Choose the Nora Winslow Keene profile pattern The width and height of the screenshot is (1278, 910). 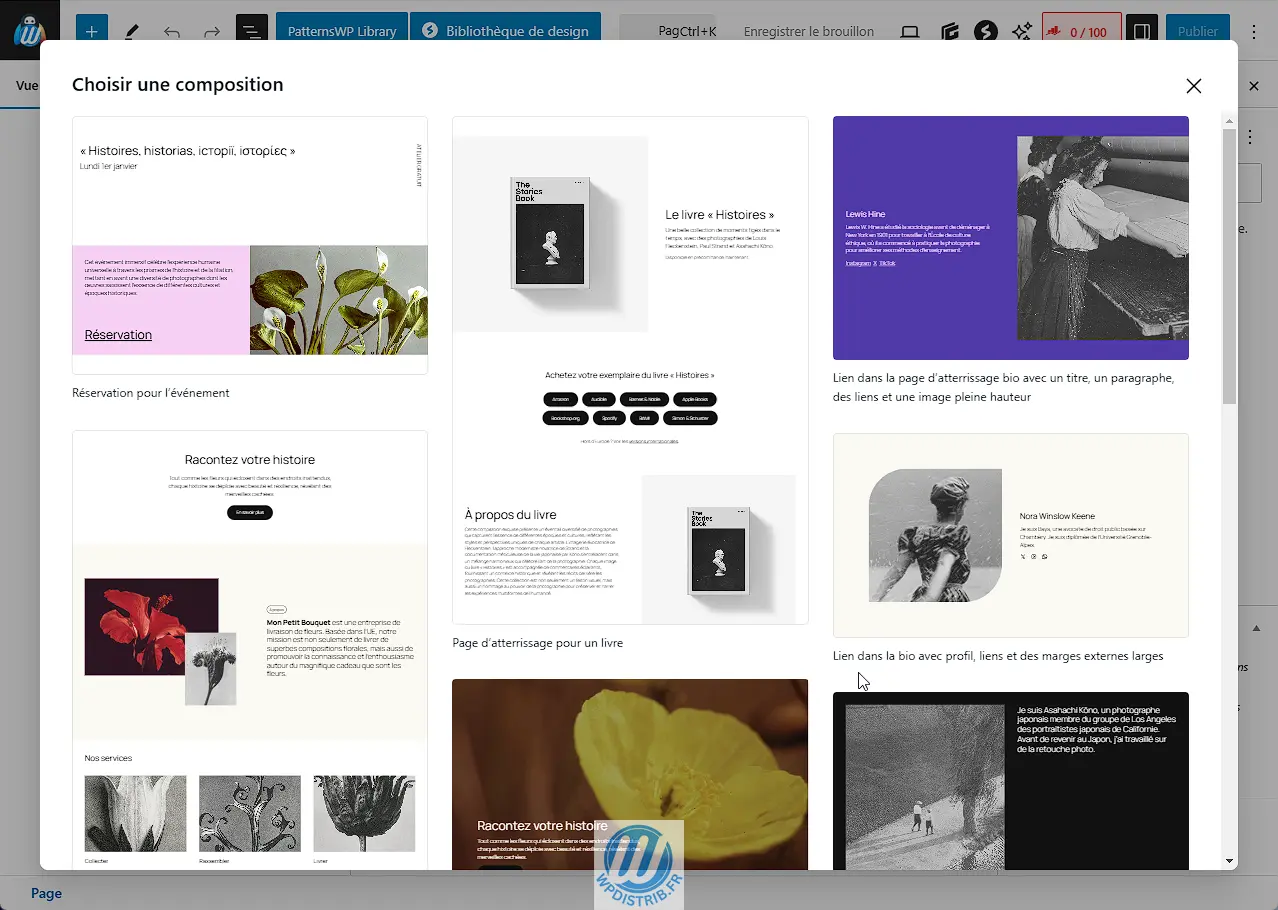click(1011, 535)
